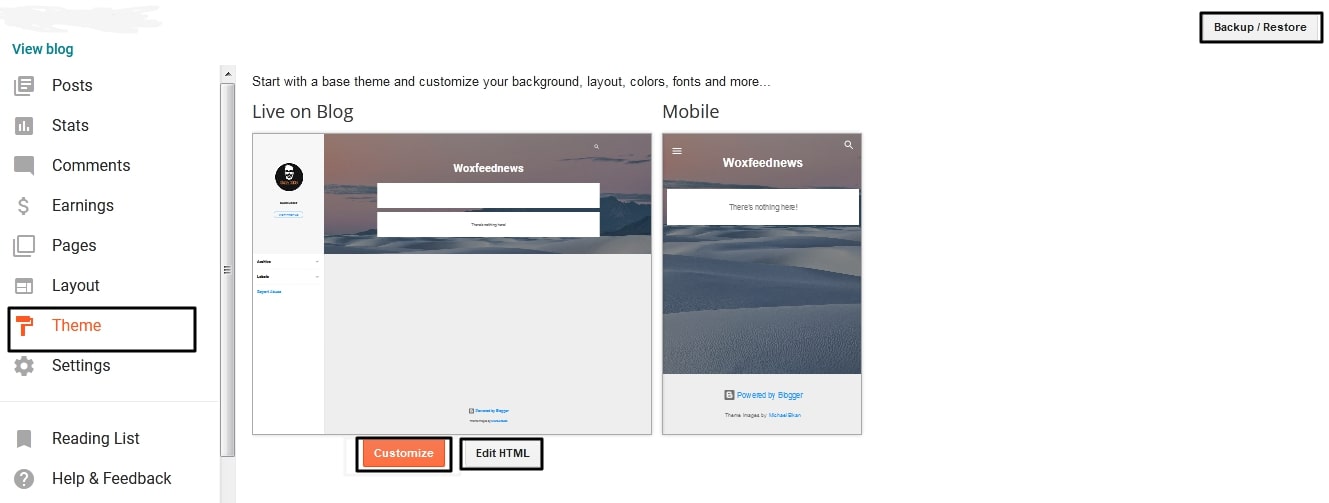Click the Backup / Restore button
This screenshot has height=503, width=1329.
[x=1260, y=27]
